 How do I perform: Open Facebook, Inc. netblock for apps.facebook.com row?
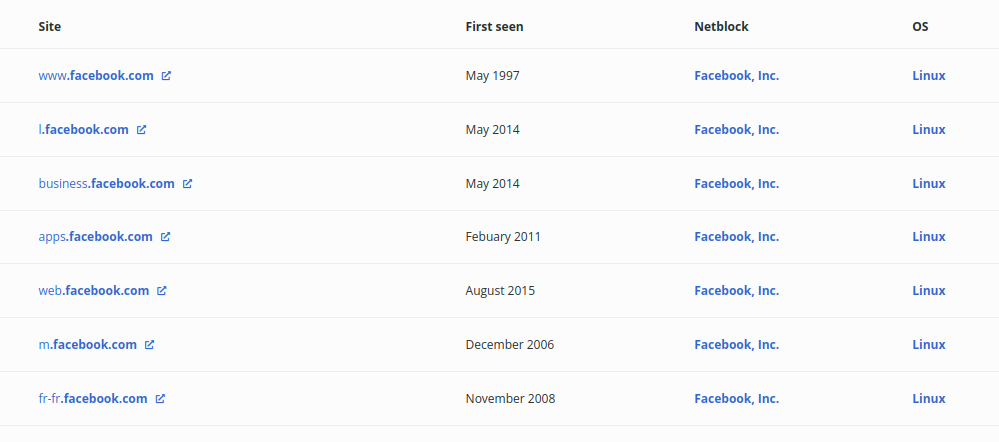tap(736, 237)
